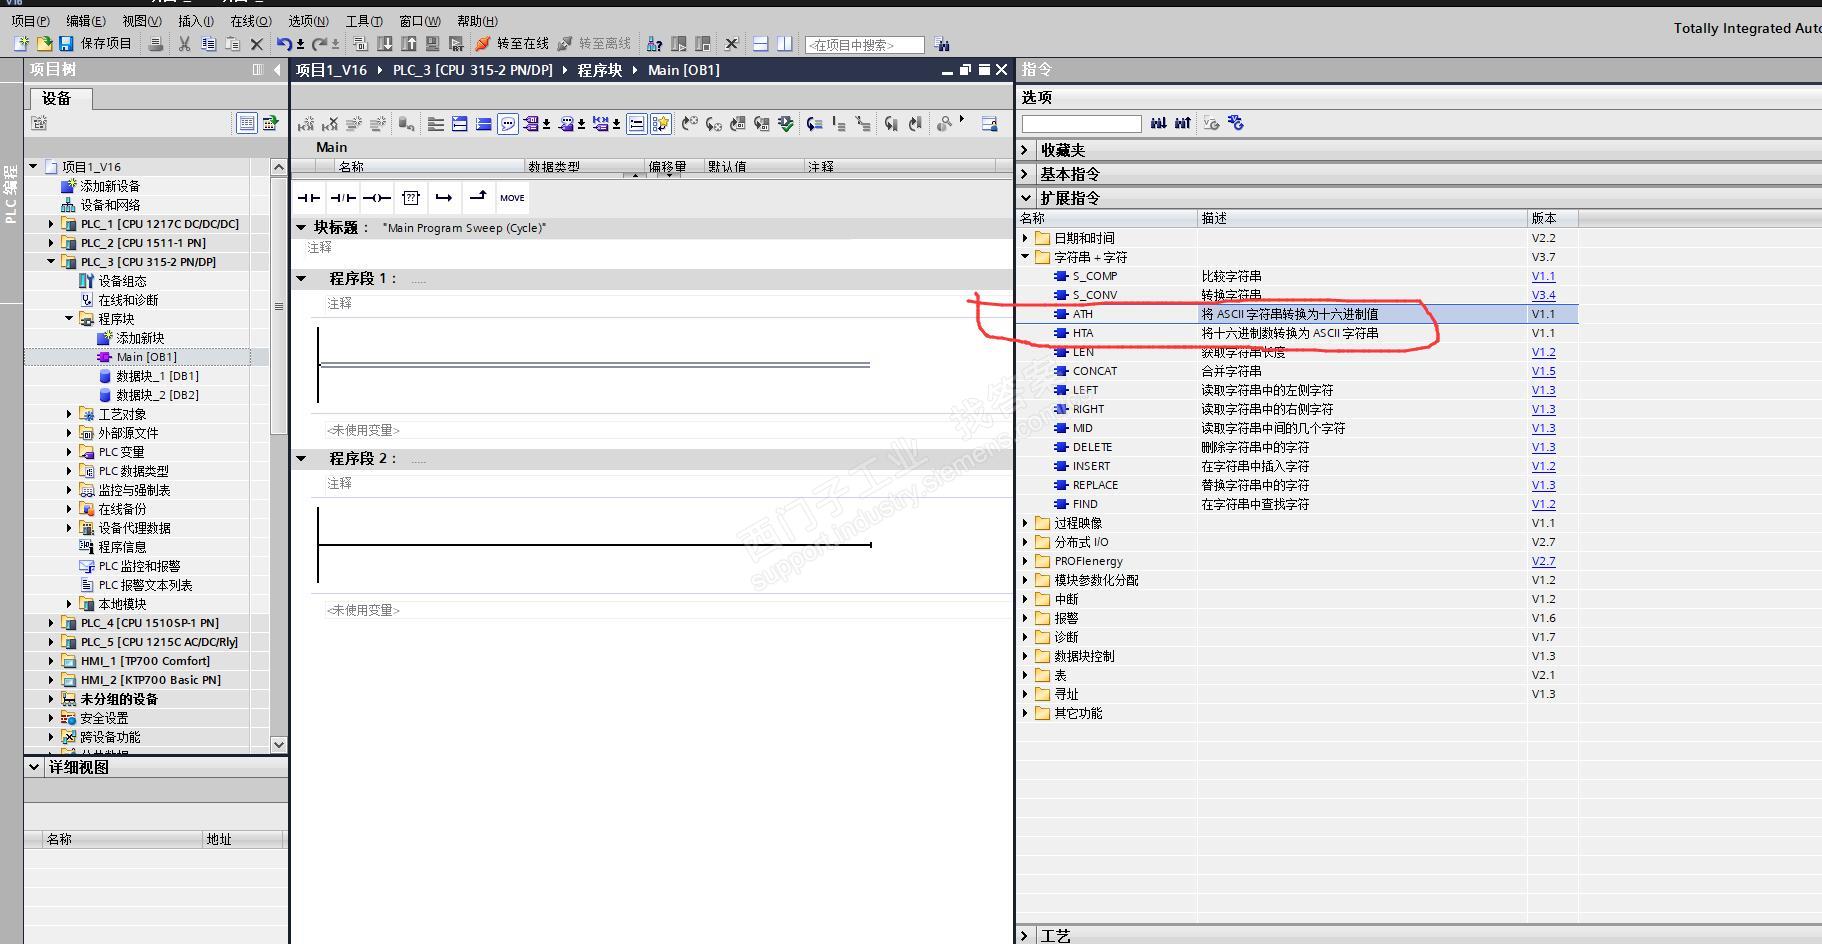Click the split editor vertically icon
Screen dimensions: 1822x944
785,44
